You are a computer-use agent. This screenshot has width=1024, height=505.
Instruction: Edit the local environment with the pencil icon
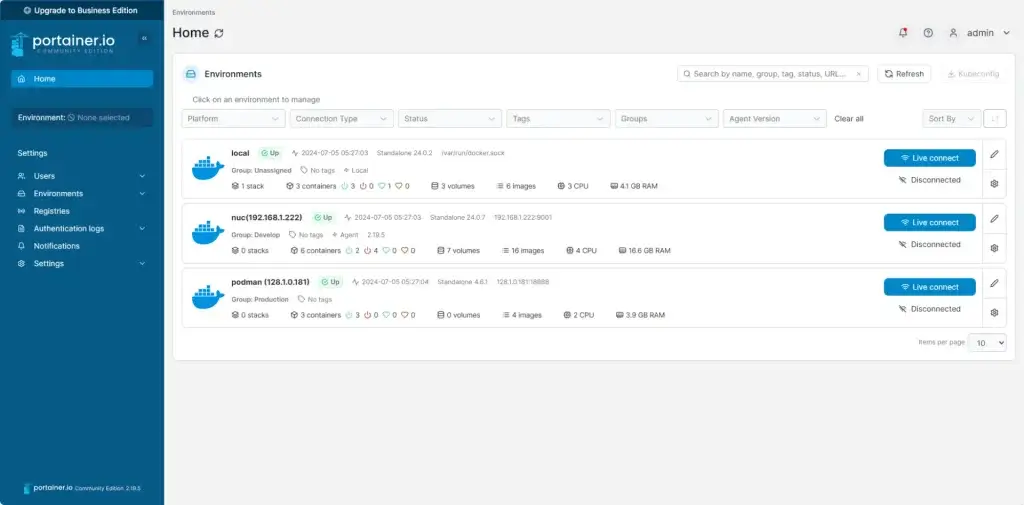[x=994, y=154]
